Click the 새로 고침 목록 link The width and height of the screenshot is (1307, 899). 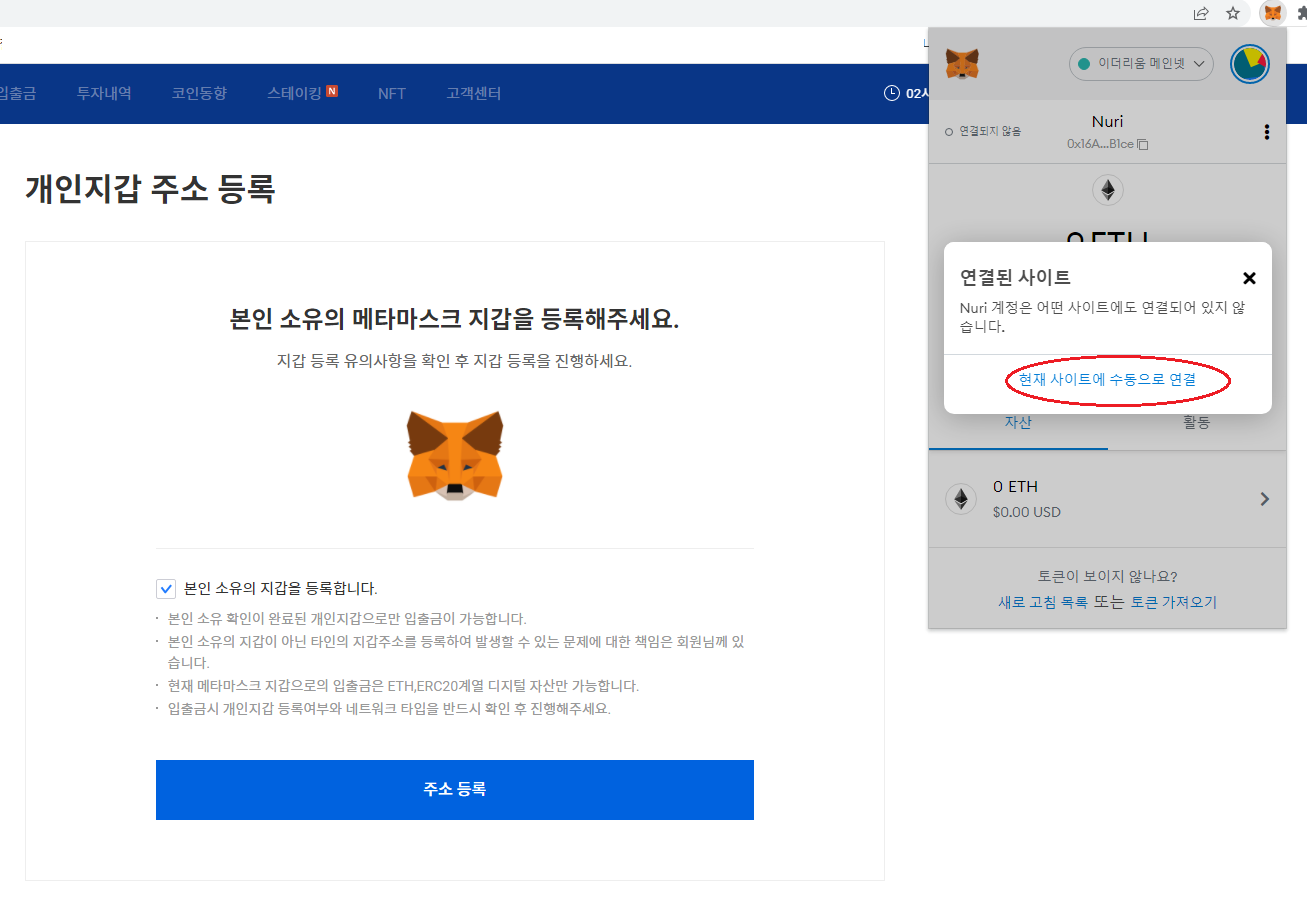[x=1043, y=602]
